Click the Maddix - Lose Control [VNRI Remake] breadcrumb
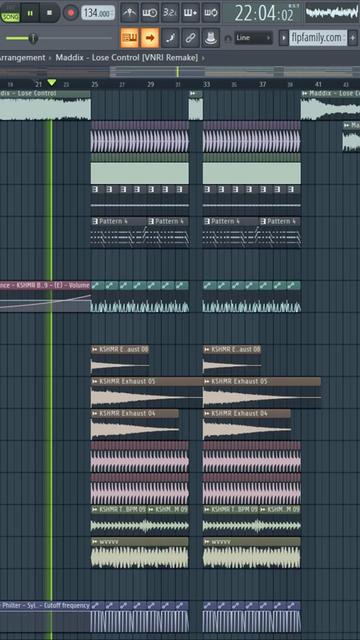The width and height of the screenshot is (360, 640). 127,58
